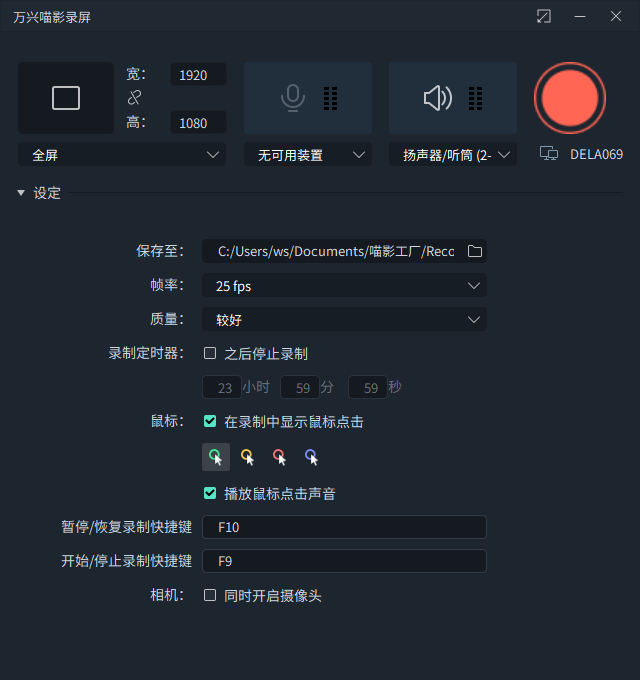
Task: Enable 同时开启摄像头 checkbox
Action: click(210, 595)
